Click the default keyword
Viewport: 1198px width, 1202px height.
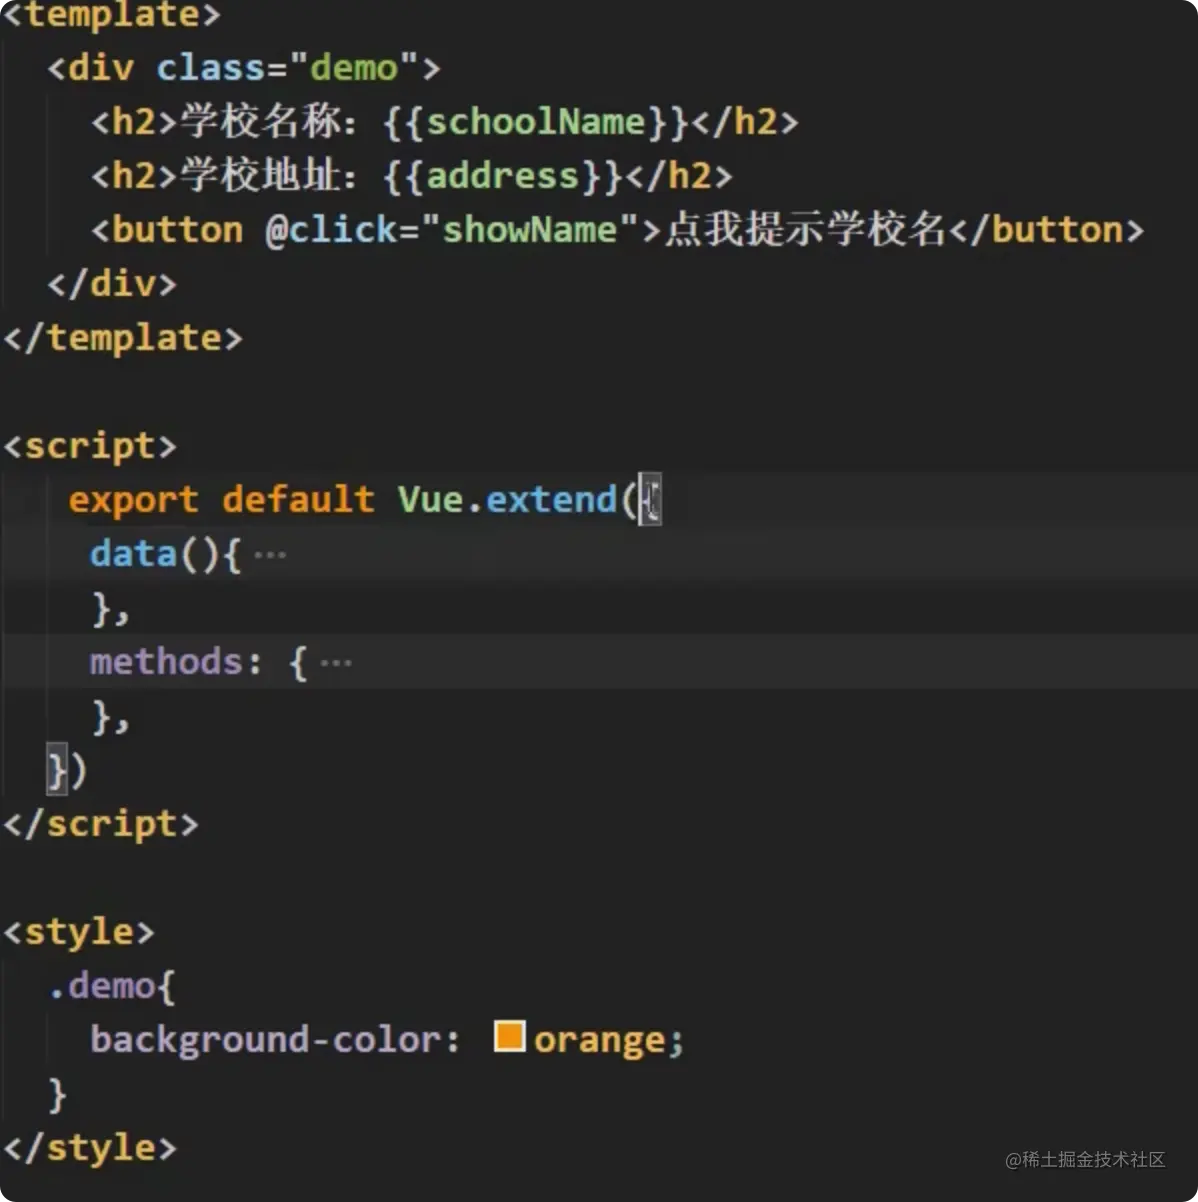pos(299,499)
